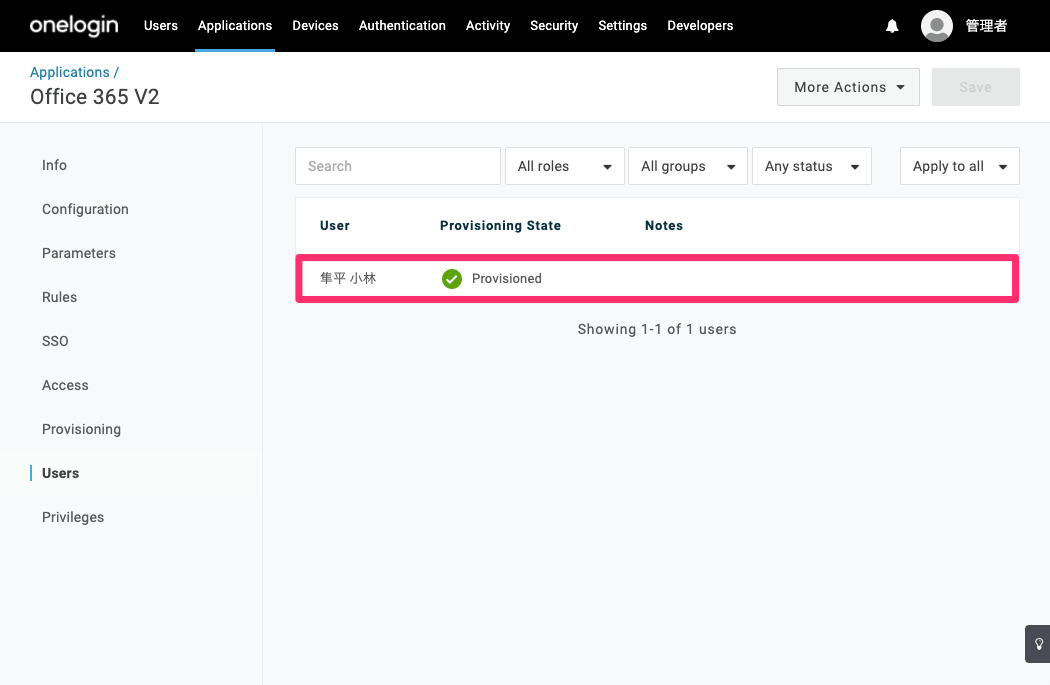Click the User column header
Screen dimensions: 1050x685
tap(335, 226)
